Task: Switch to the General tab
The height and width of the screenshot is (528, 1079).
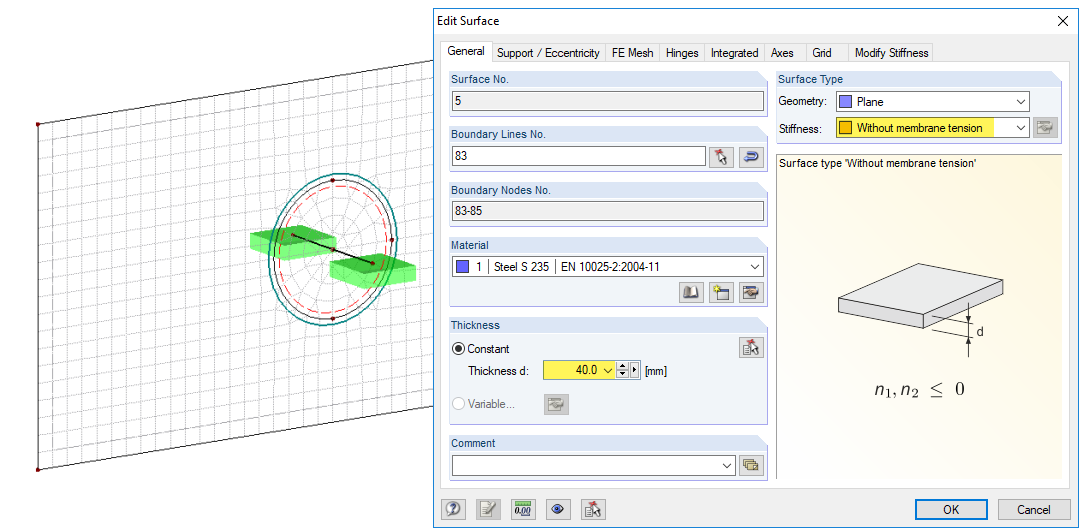Action: tap(466, 51)
